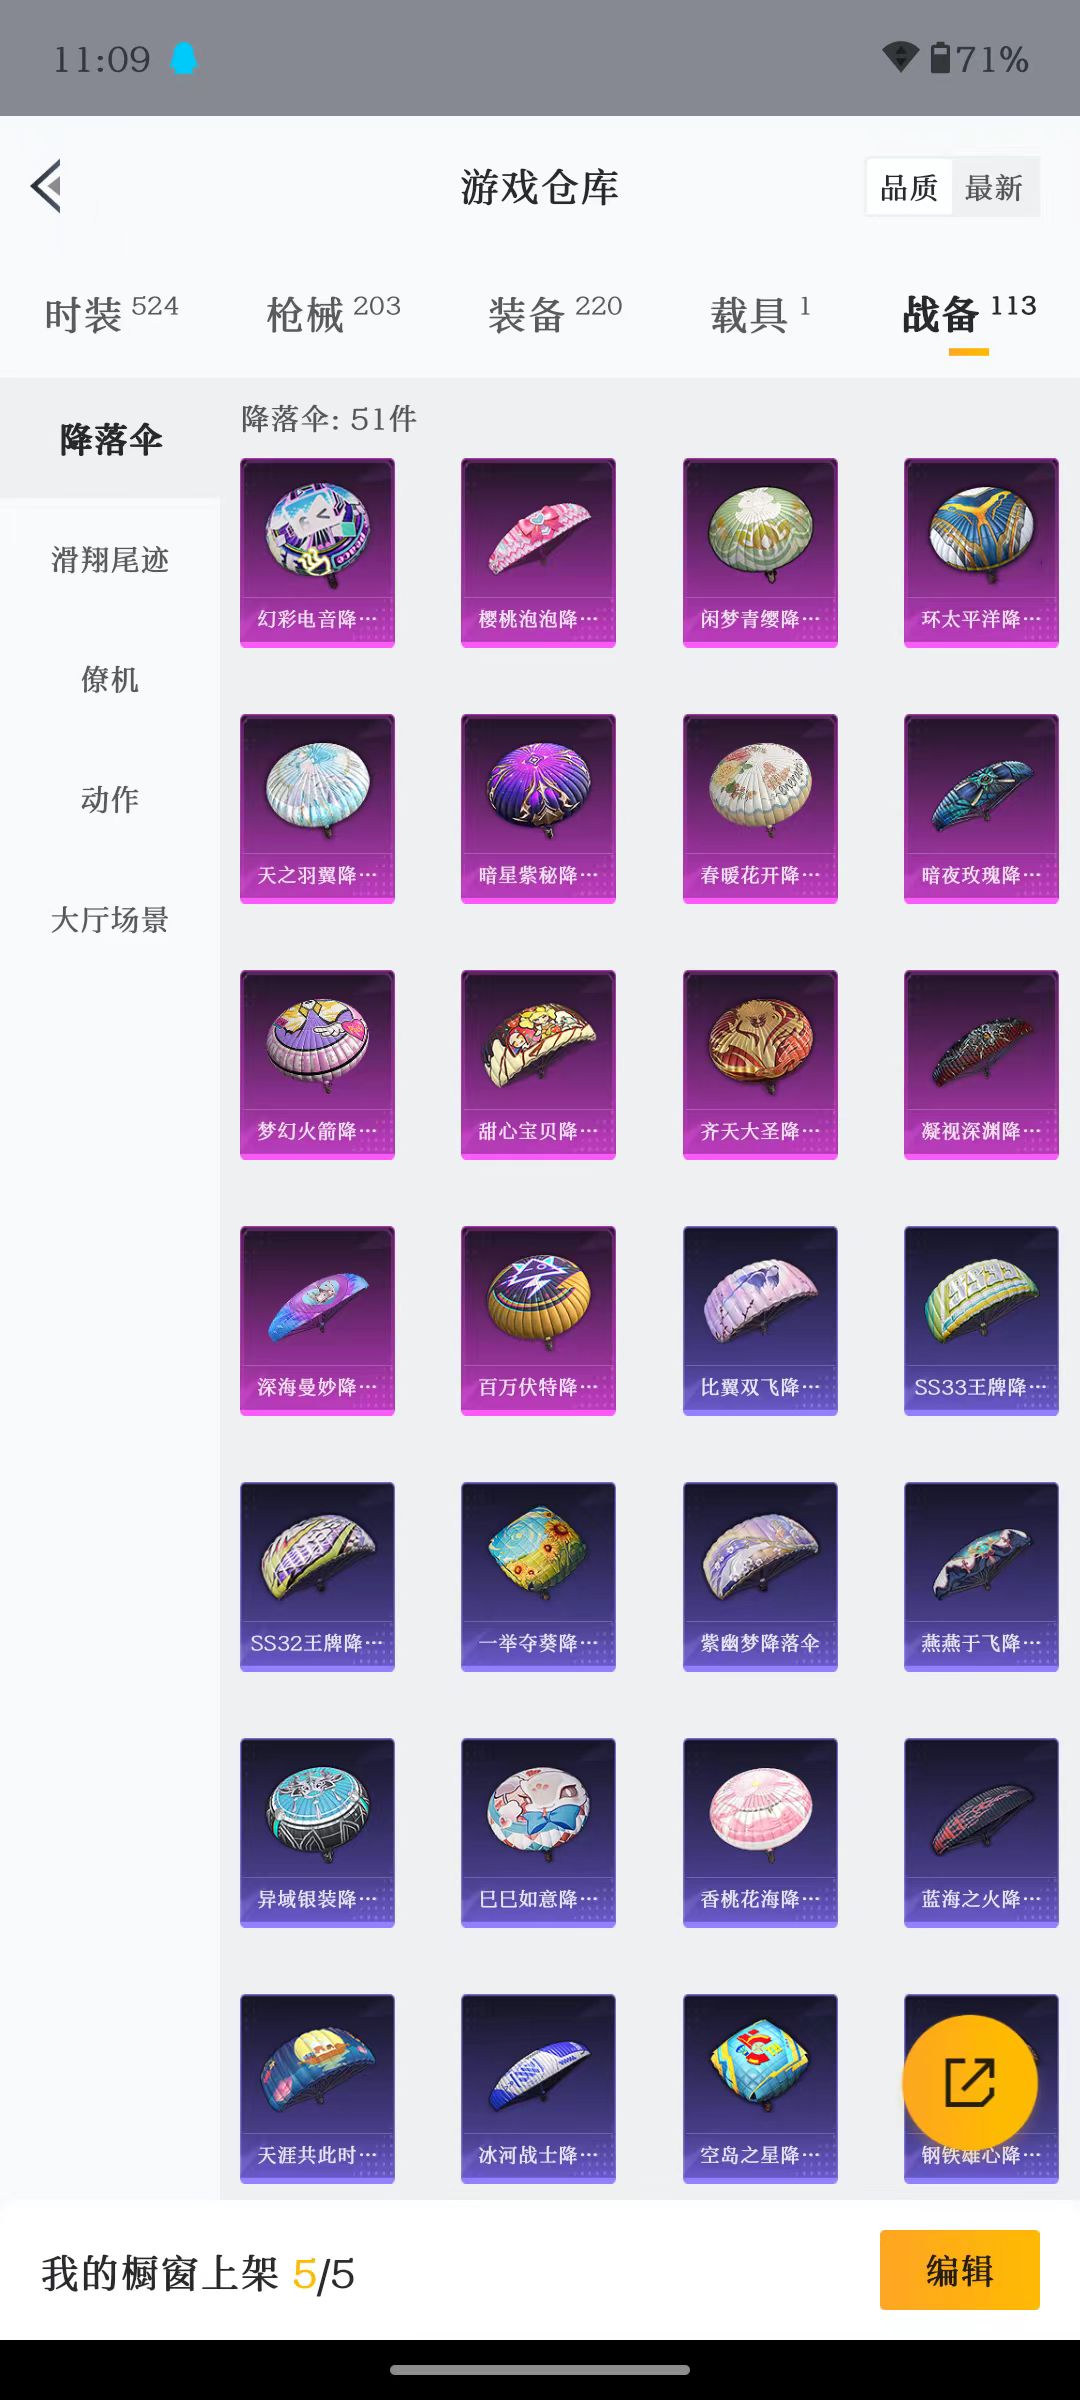The height and width of the screenshot is (2400, 1080).
Task: Tap the back arrow icon
Action: 46,186
